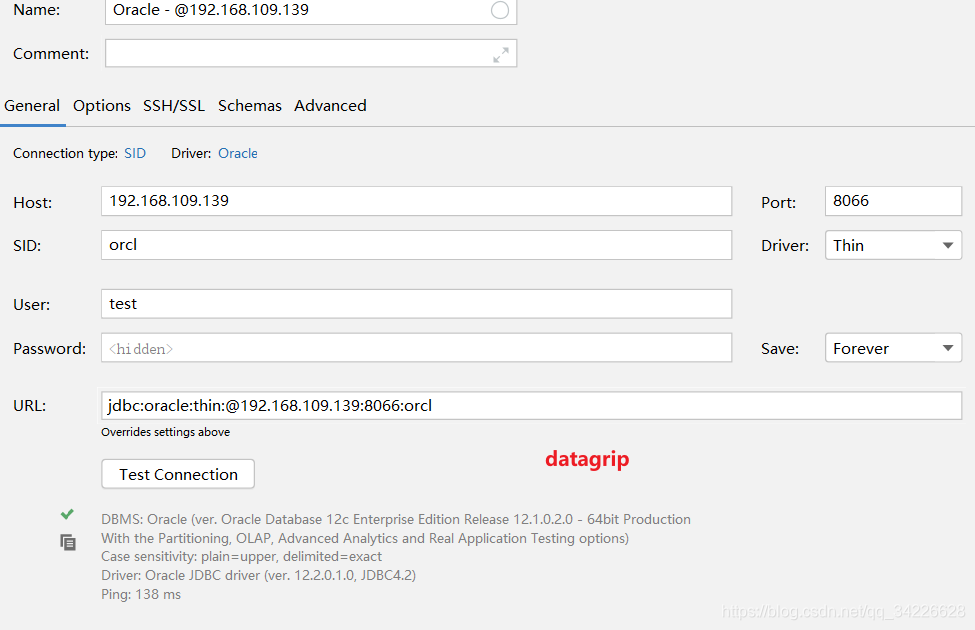The image size is (975, 630).
Task: Copy test results to clipboard
Action: click(67, 542)
